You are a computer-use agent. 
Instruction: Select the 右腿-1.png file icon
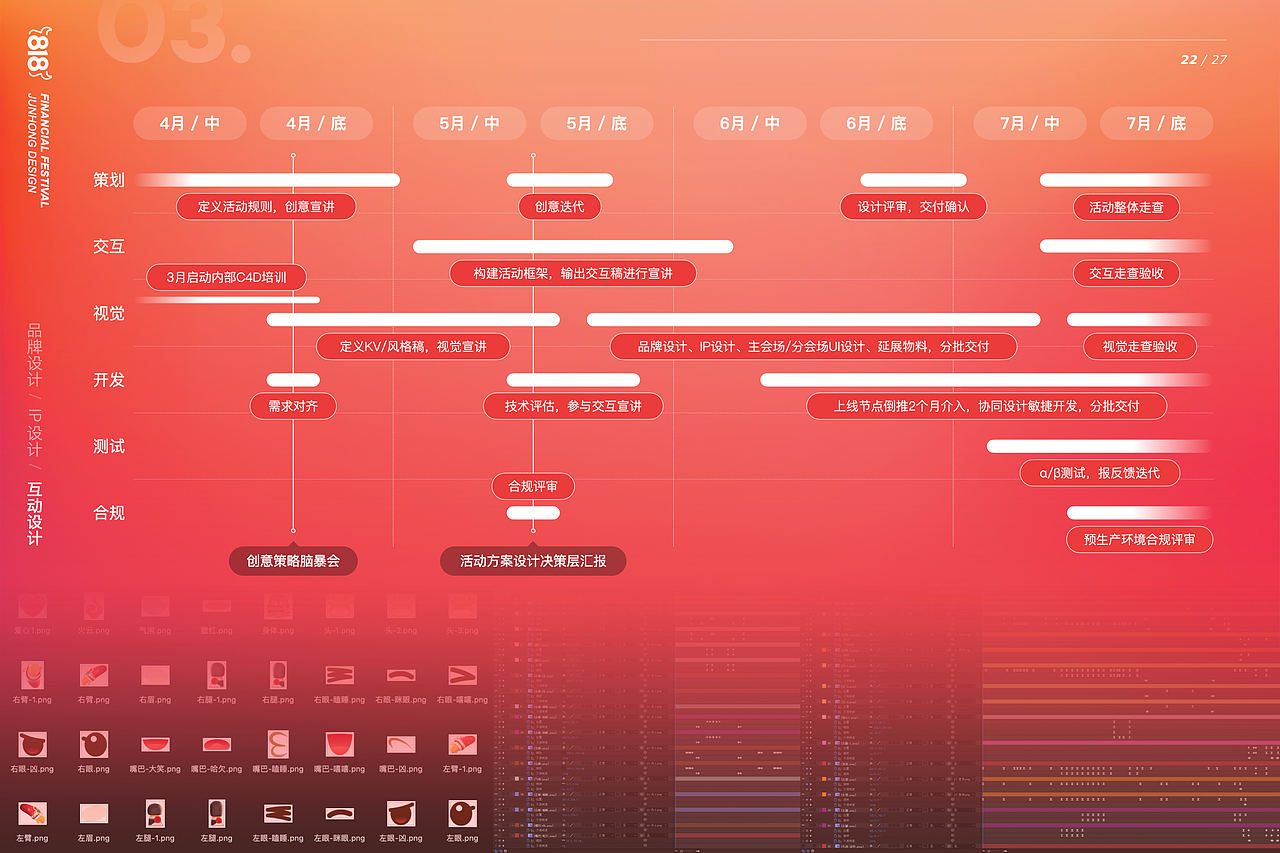point(217,675)
